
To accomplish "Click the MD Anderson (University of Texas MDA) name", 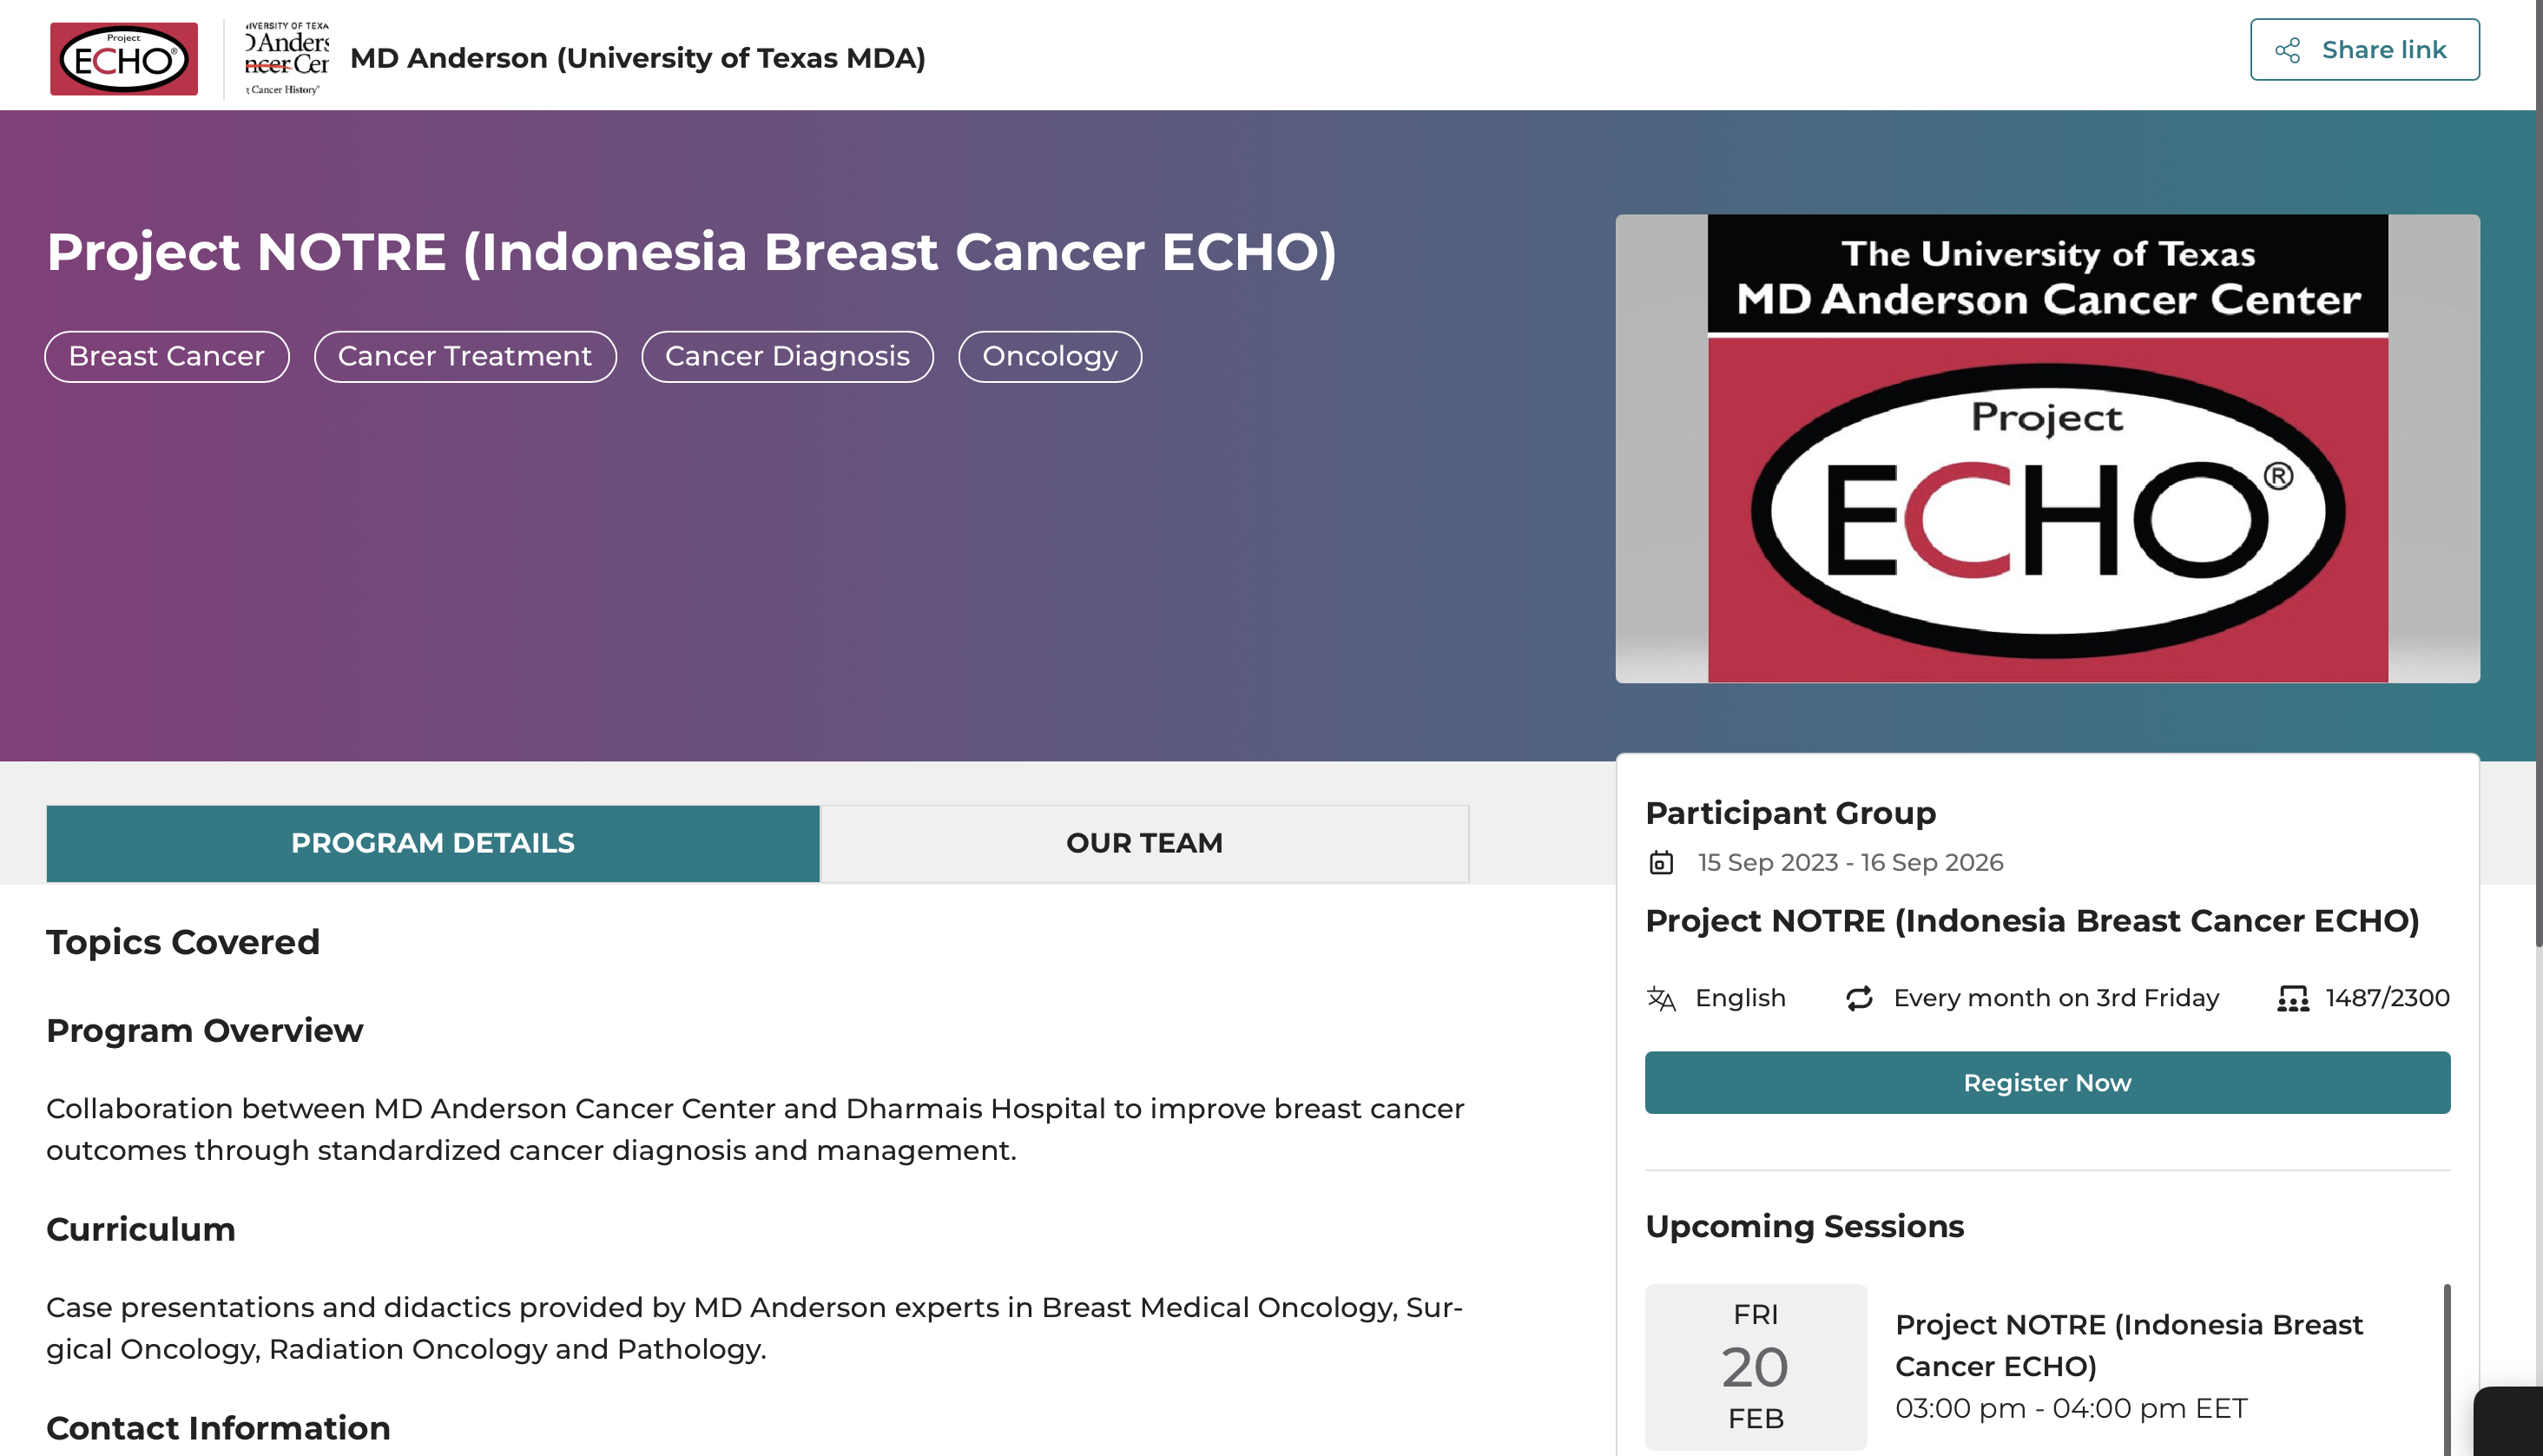I will [638, 58].
